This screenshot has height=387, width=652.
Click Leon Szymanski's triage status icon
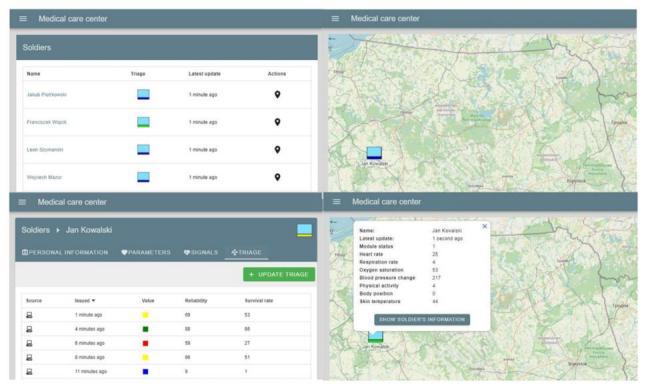click(143, 150)
